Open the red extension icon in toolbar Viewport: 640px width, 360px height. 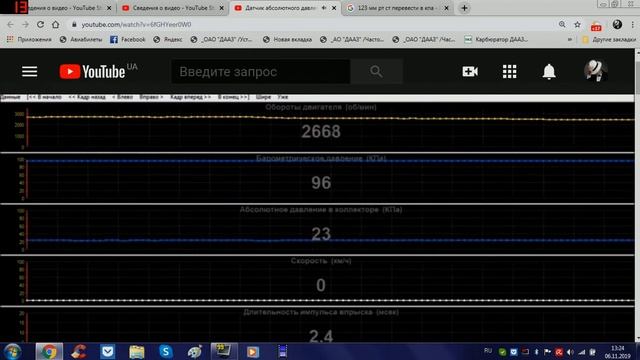click(x=596, y=26)
